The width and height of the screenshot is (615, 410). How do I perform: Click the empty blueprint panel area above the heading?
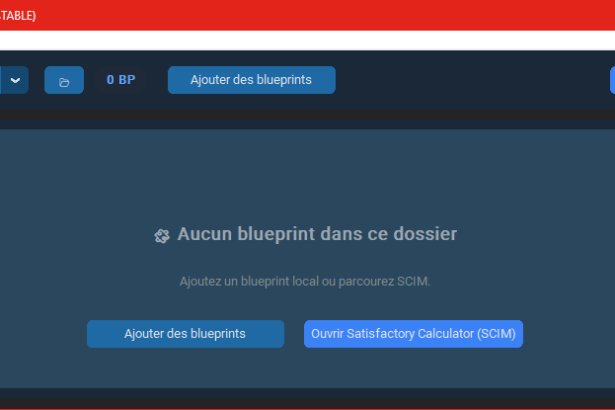pyautogui.click(x=300, y=170)
